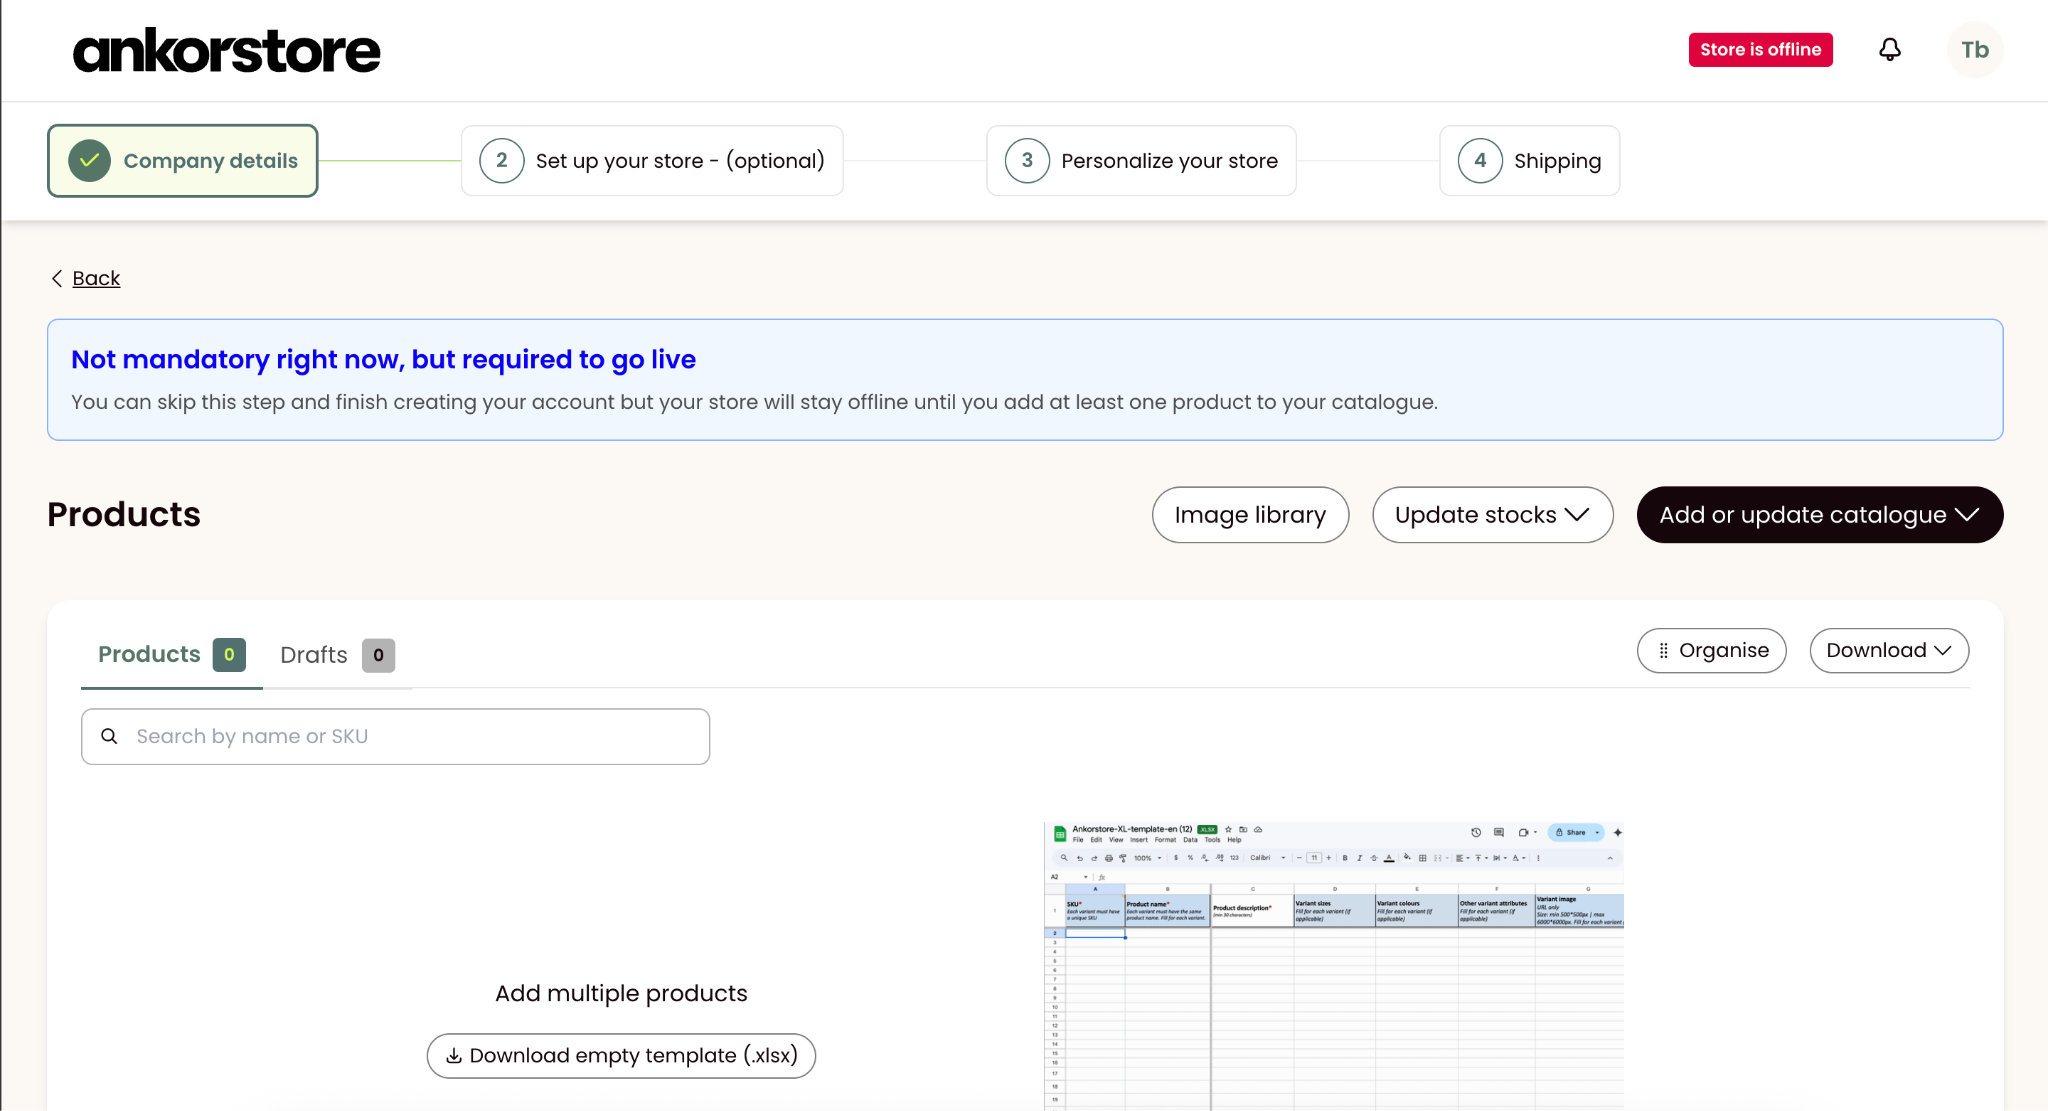Expand the Download dropdown
The image size is (2048, 1111).
(1889, 651)
